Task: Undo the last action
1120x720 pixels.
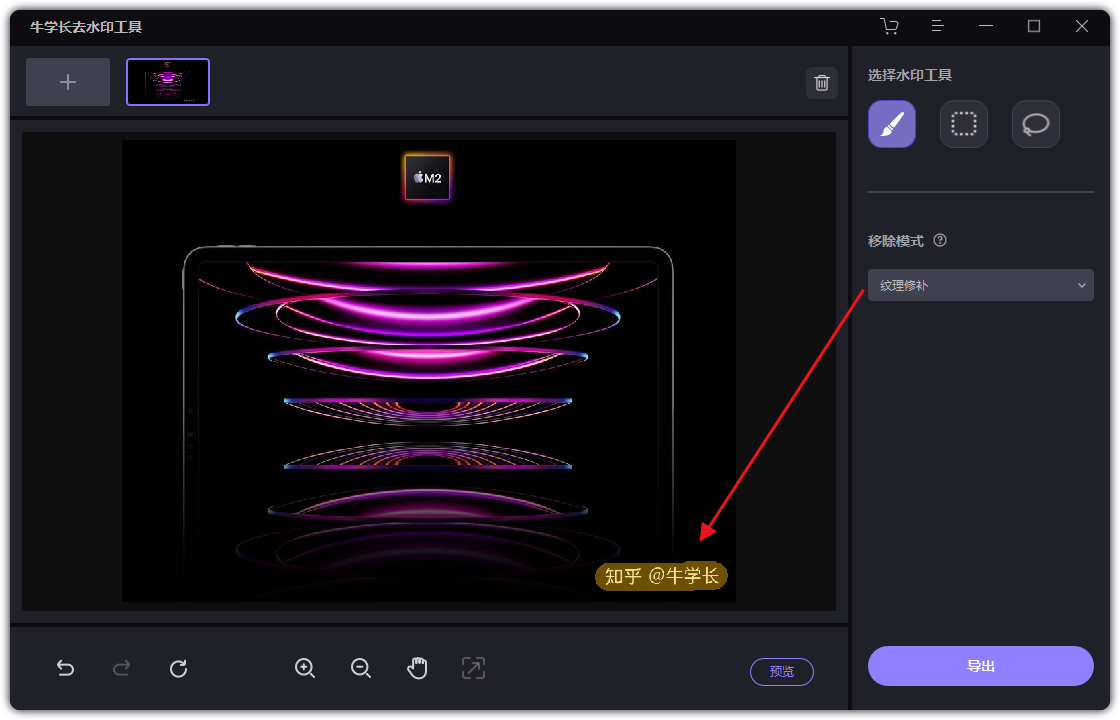Action: (65, 669)
